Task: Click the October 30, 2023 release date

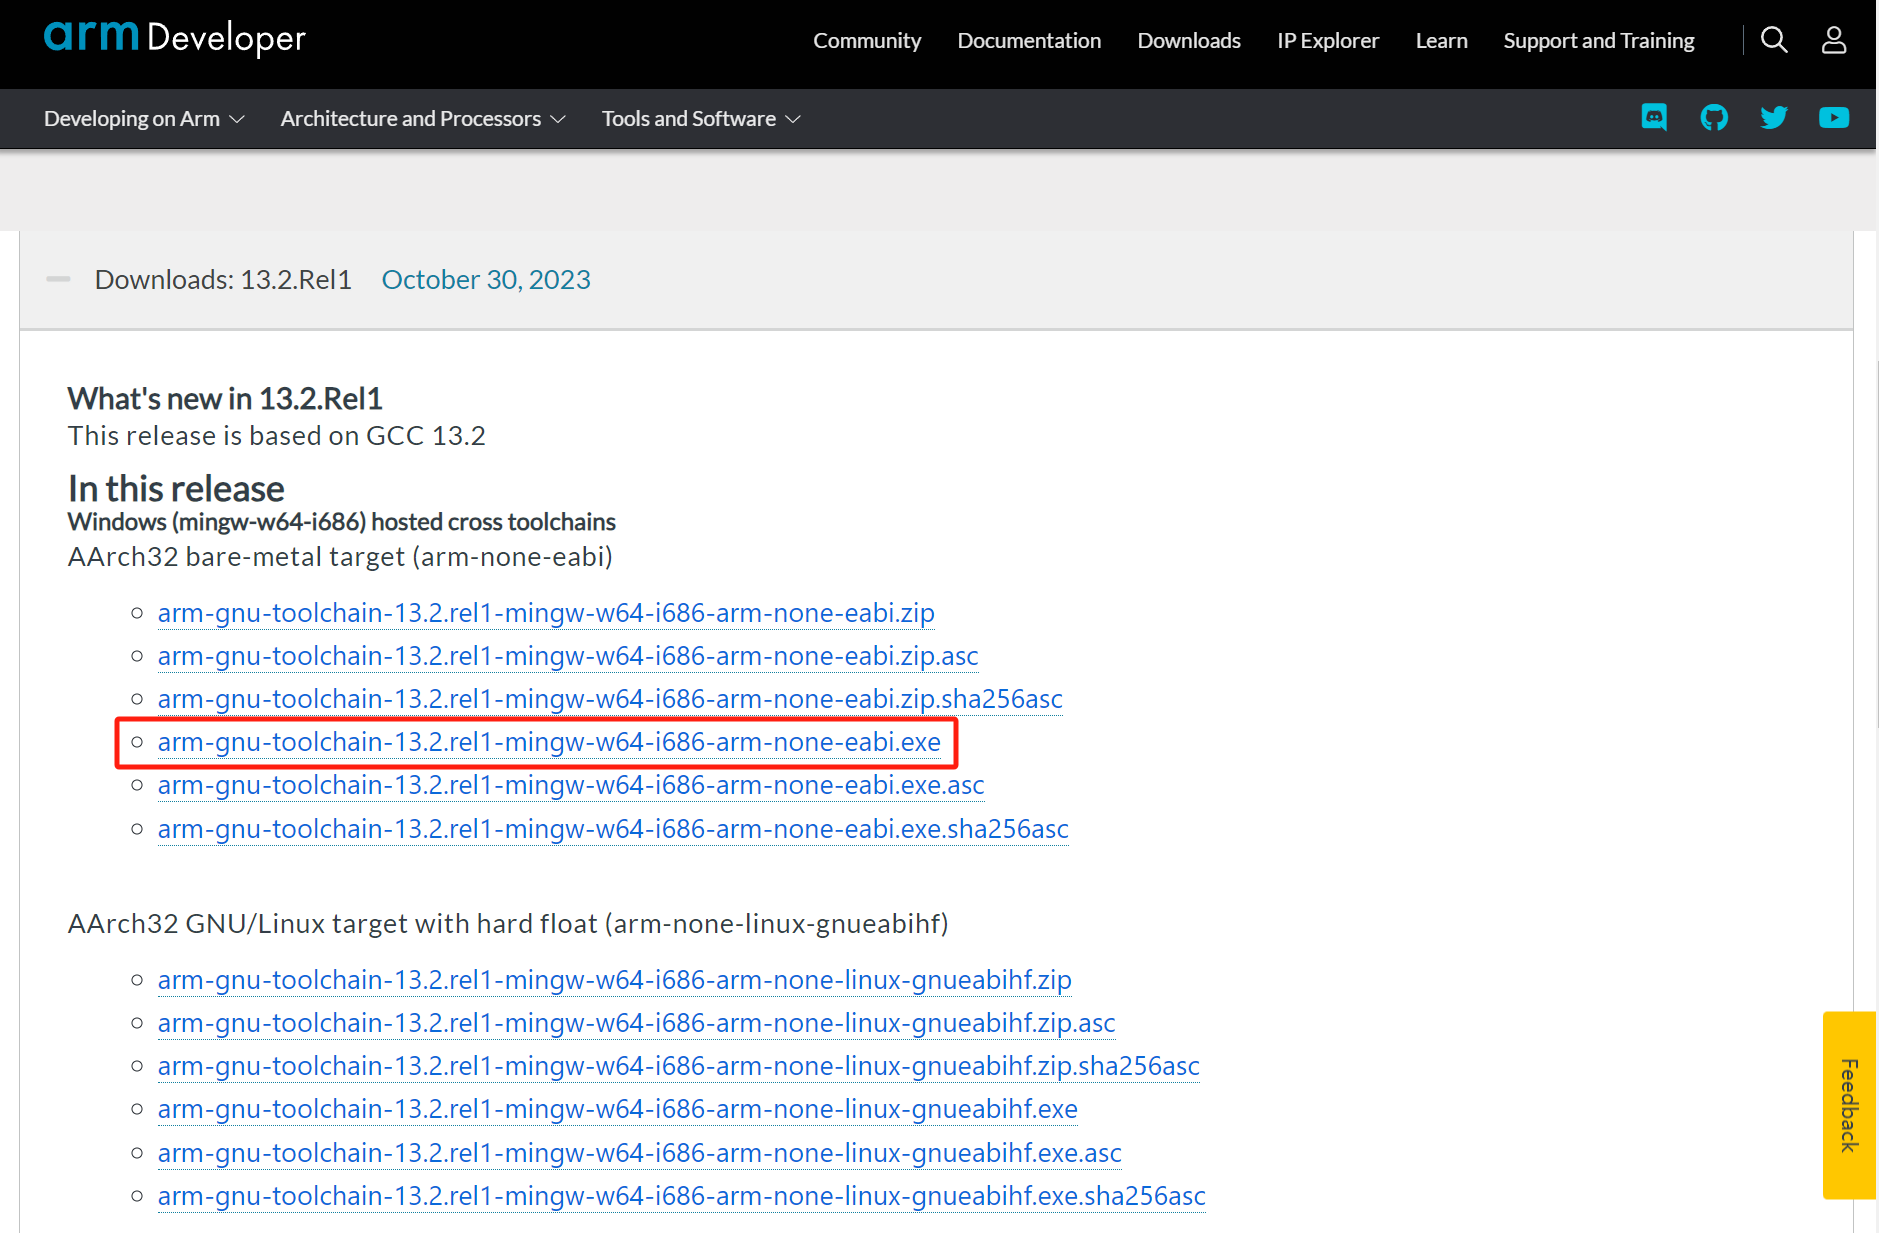Action: (486, 279)
